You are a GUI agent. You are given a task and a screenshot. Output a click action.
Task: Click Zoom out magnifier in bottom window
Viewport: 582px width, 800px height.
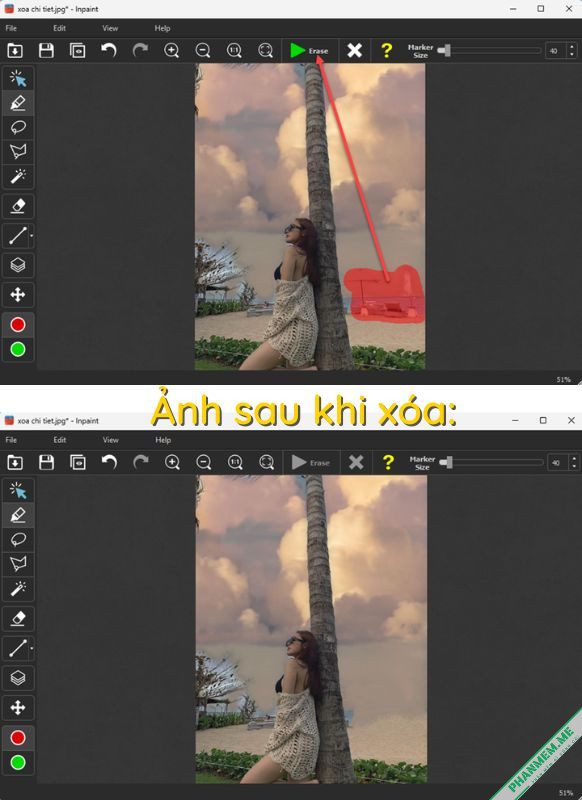point(204,462)
